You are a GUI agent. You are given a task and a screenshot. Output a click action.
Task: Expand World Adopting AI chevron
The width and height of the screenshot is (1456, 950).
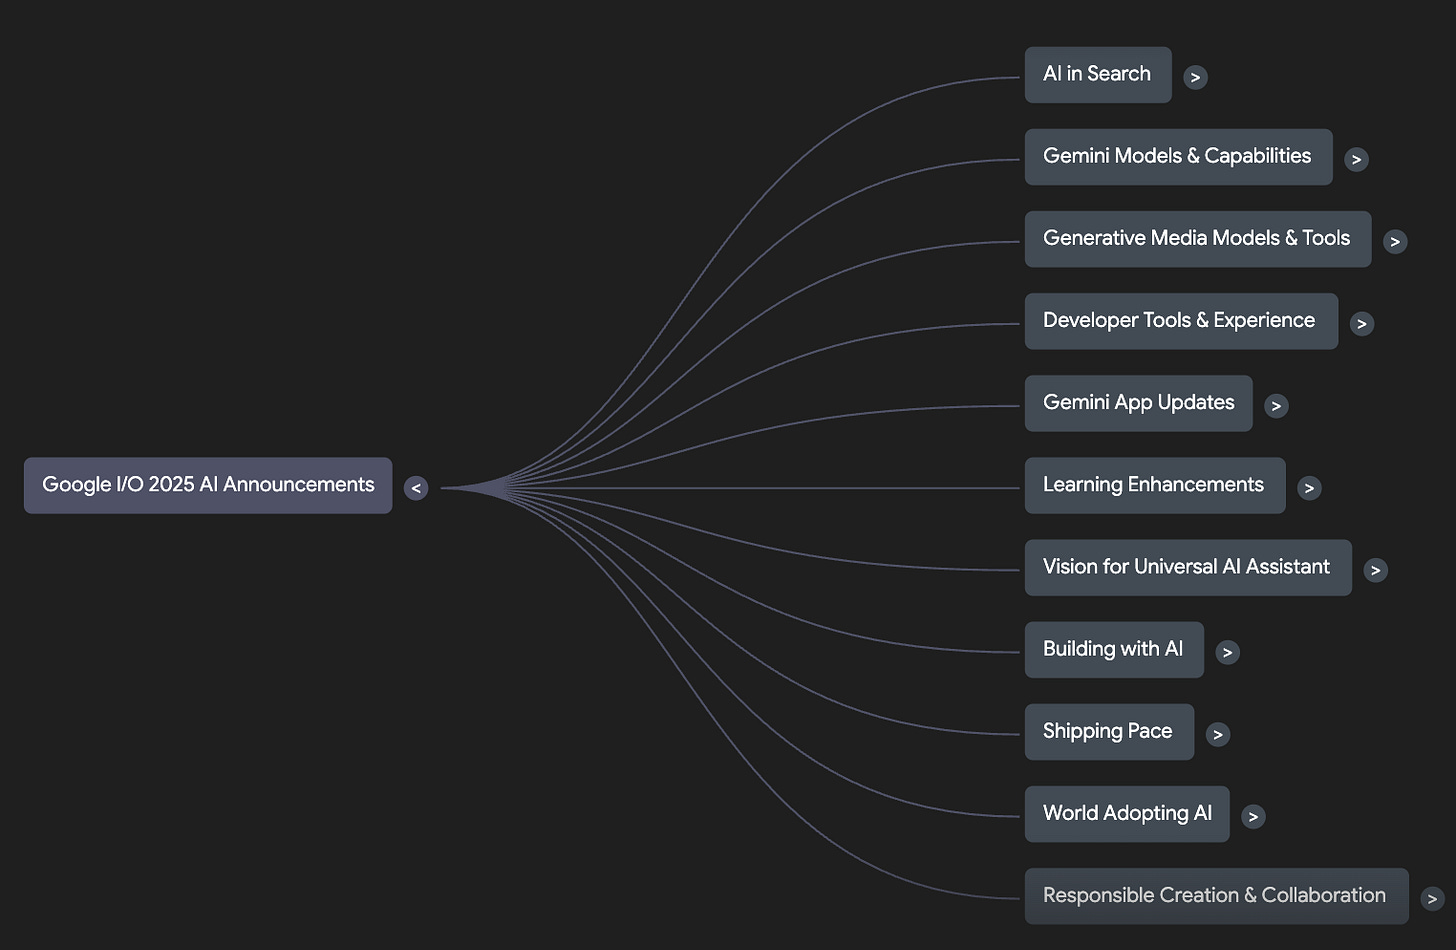click(1253, 816)
